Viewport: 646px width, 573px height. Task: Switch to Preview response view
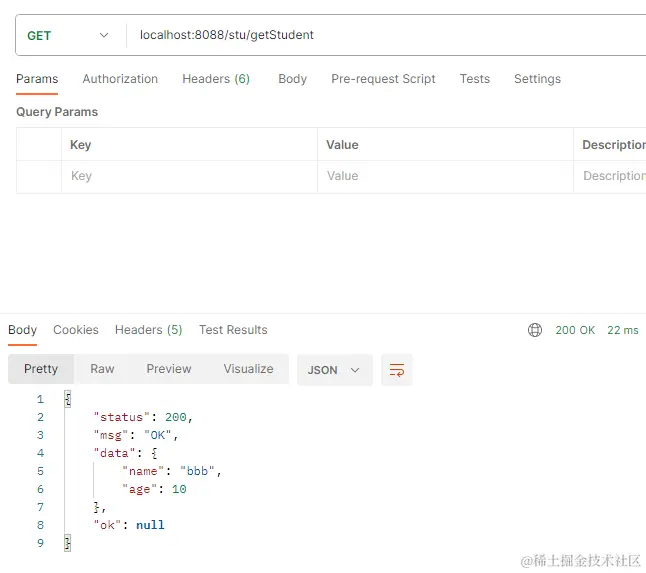(x=169, y=369)
